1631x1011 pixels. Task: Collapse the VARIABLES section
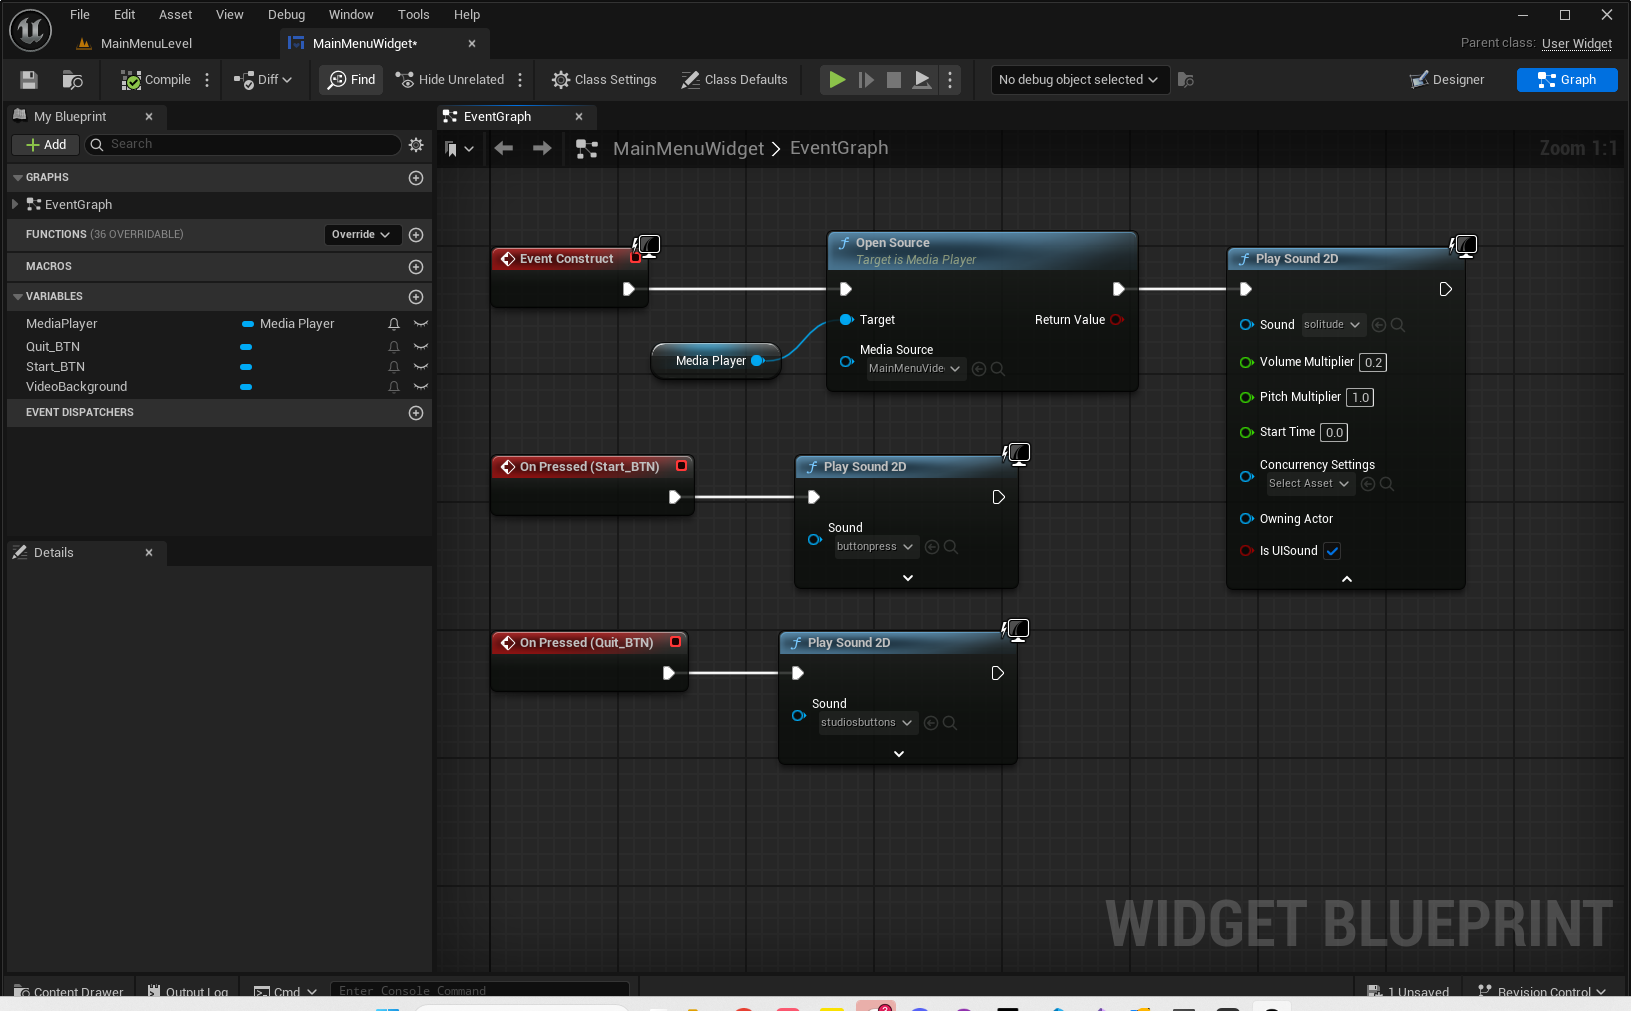17,297
